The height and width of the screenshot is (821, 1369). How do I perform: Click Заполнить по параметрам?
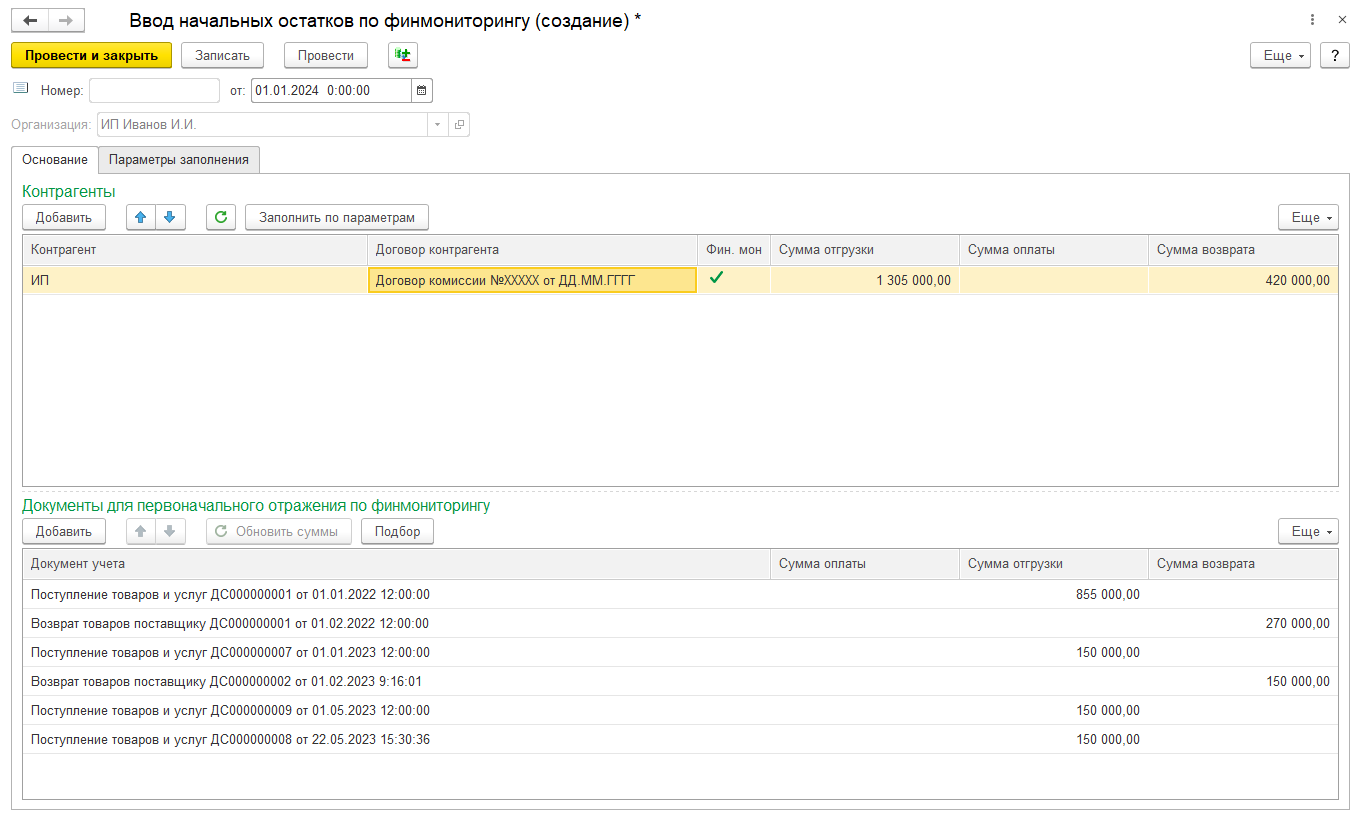(x=337, y=217)
